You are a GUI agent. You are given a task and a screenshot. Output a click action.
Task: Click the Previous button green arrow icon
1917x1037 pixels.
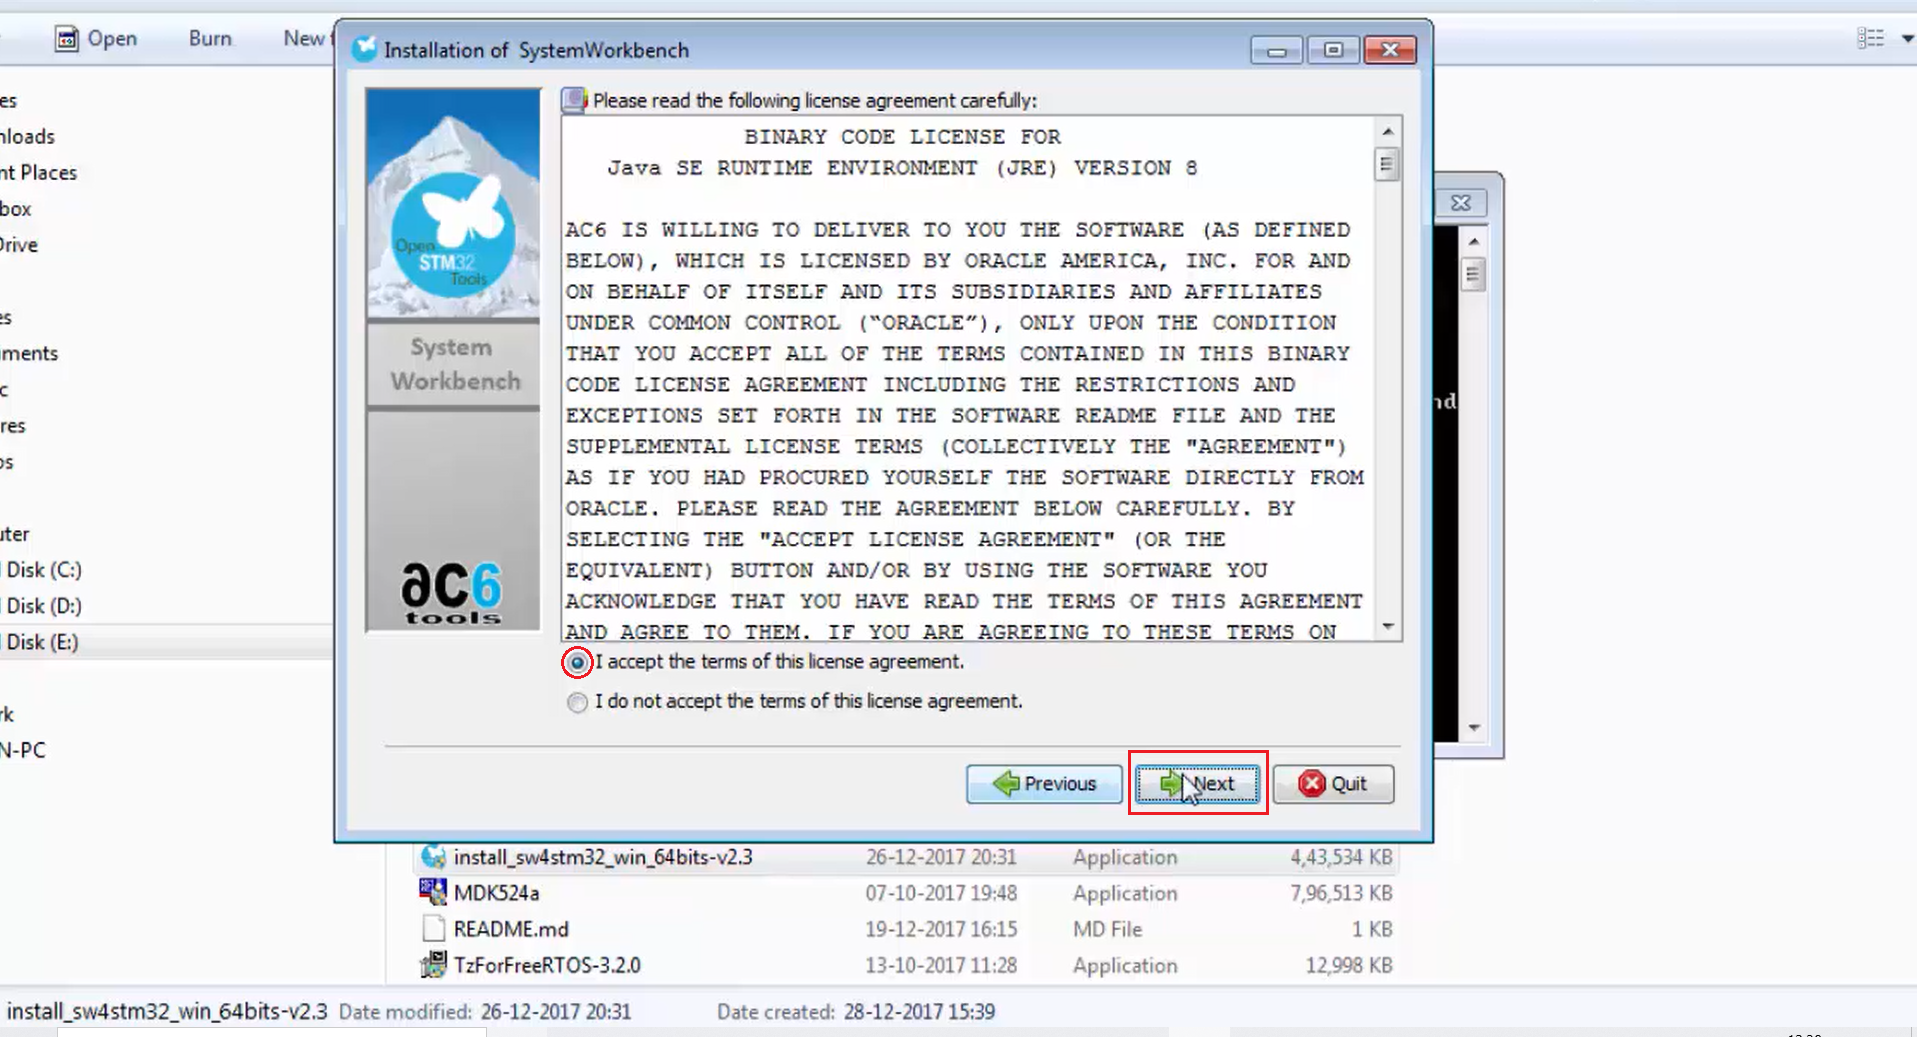pyautogui.click(x=1006, y=783)
